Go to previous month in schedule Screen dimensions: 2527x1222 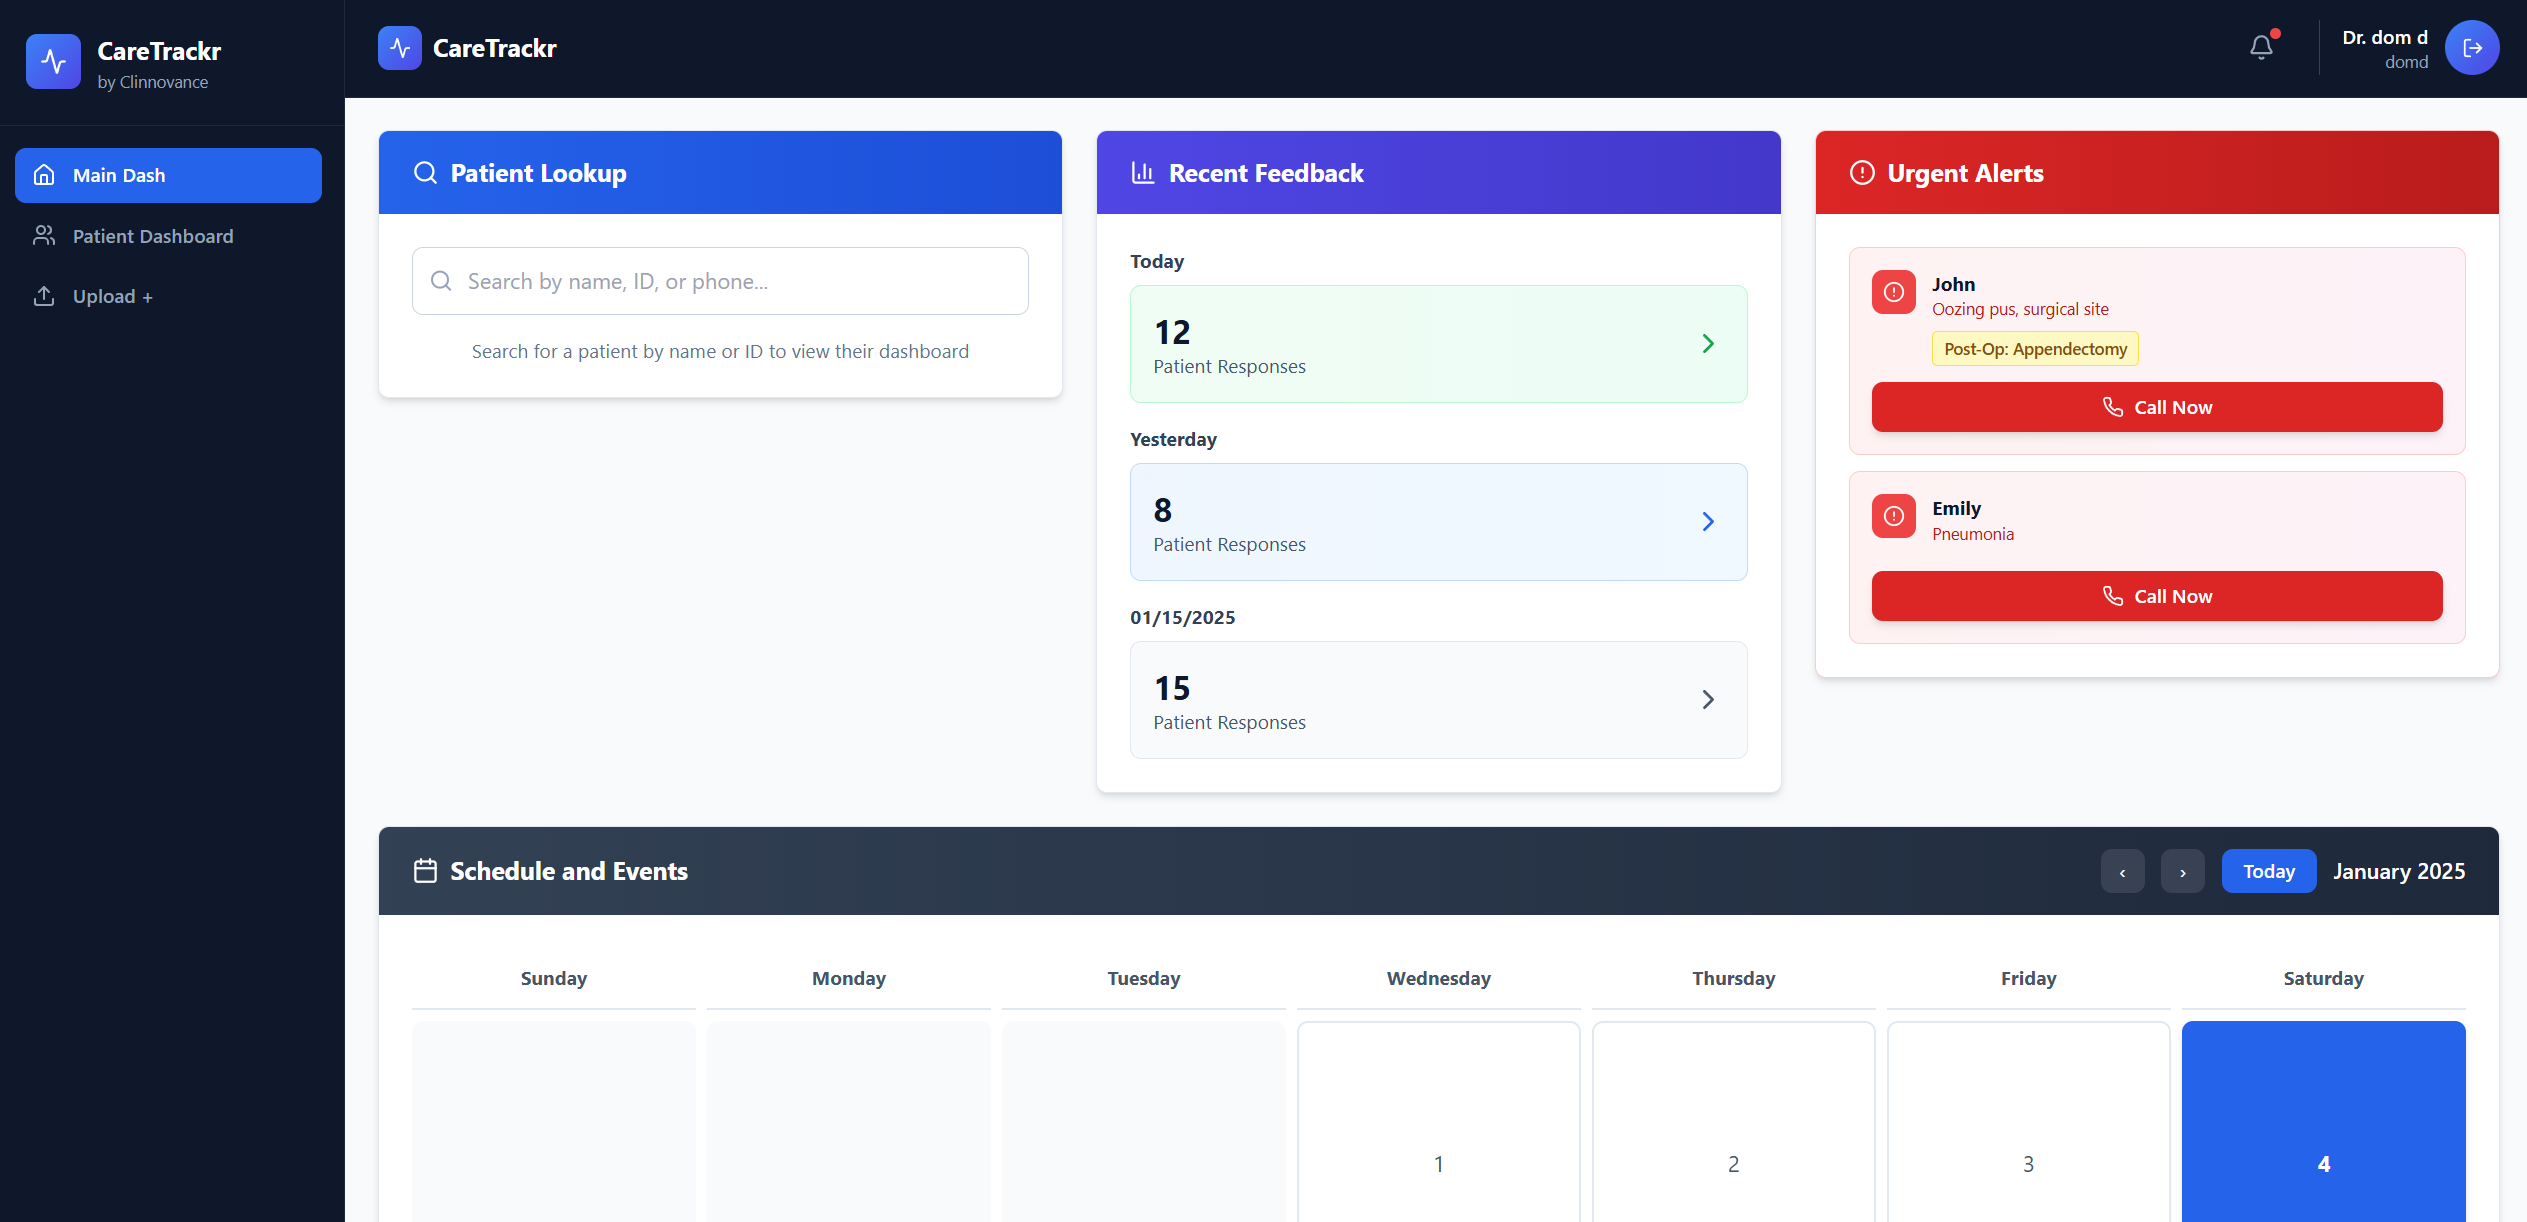click(x=2122, y=872)
